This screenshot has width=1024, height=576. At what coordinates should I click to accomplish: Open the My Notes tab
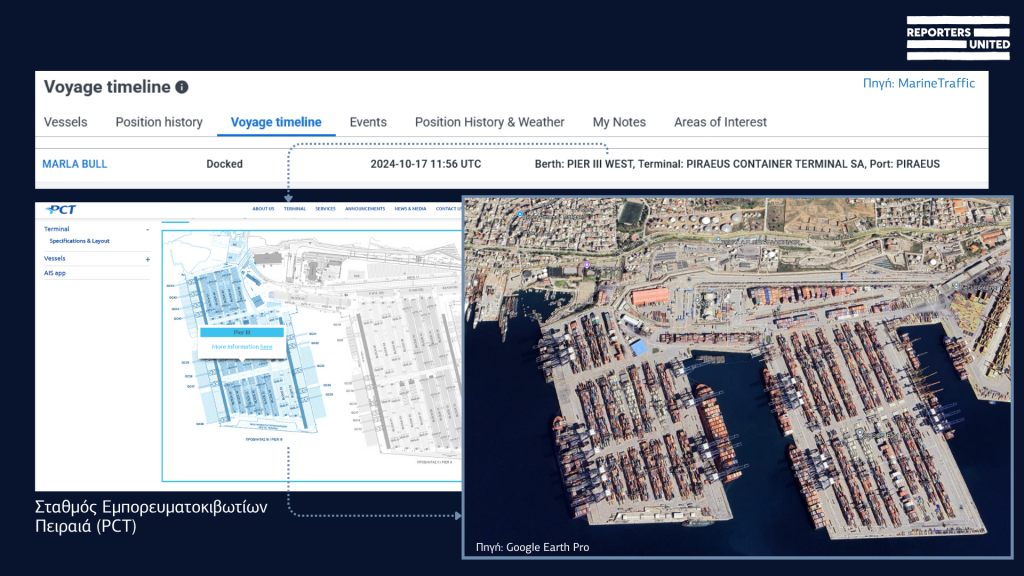click(x=619, y=122)
